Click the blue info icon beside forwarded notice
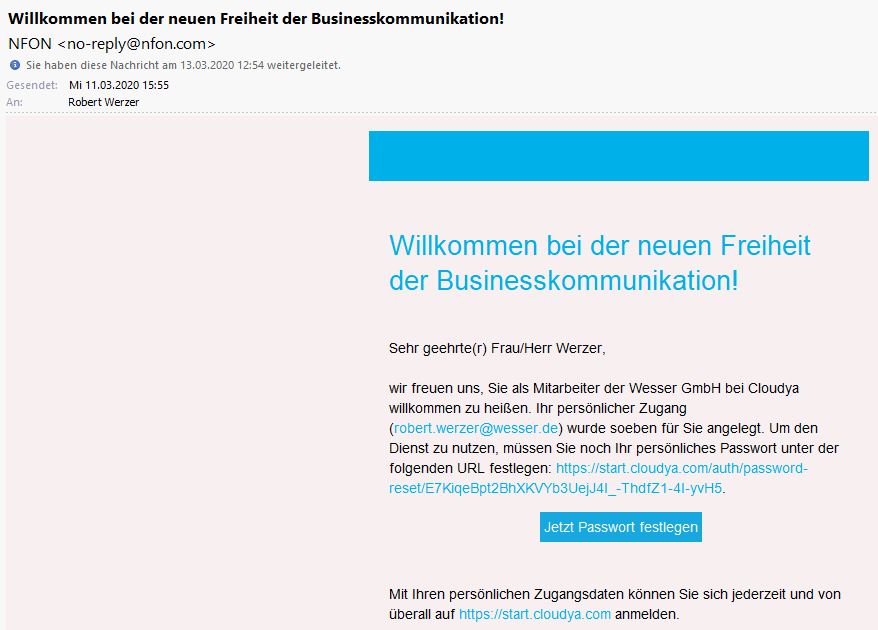 [x=15, y=65]
